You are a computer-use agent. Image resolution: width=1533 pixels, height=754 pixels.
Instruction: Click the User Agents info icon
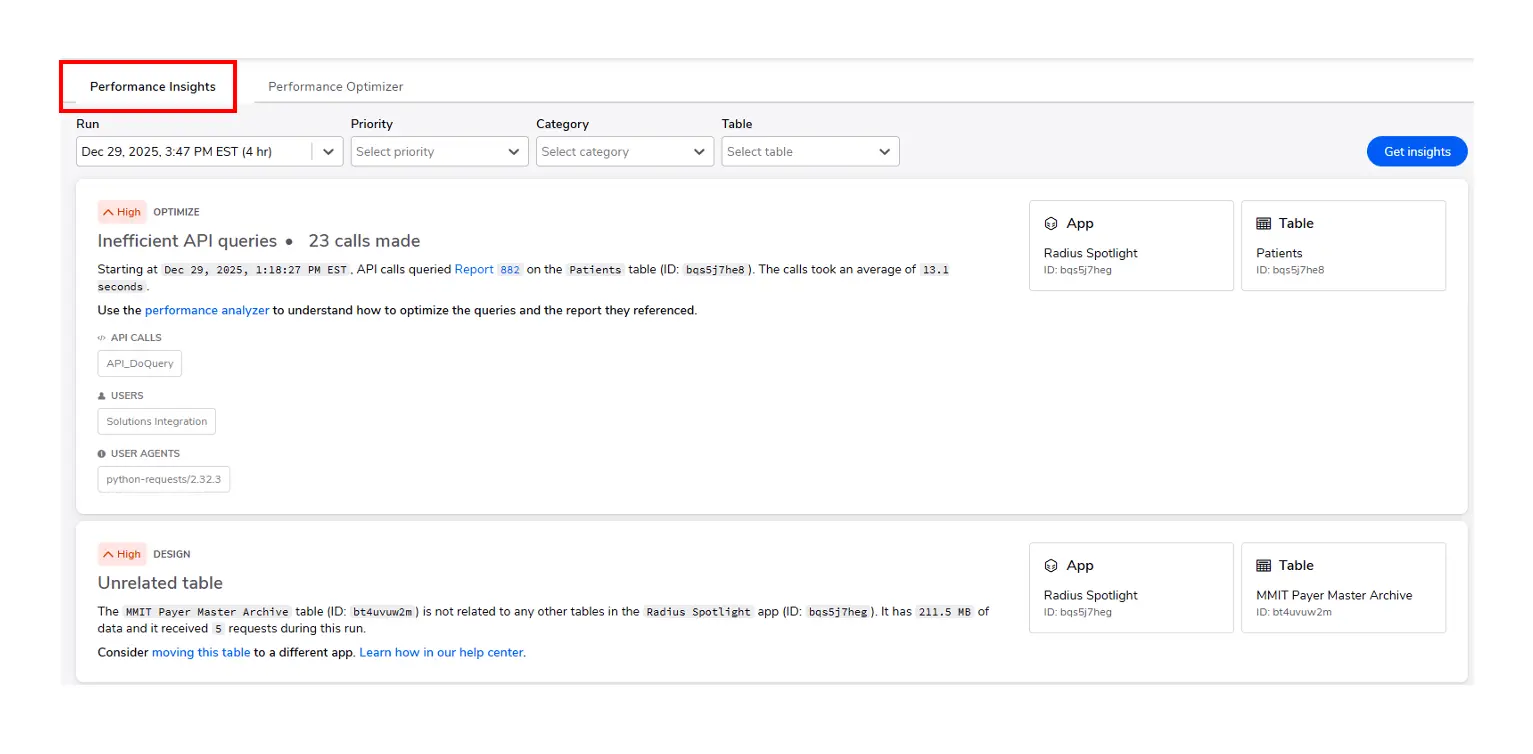pyautogui.click(x=101, y=454)
